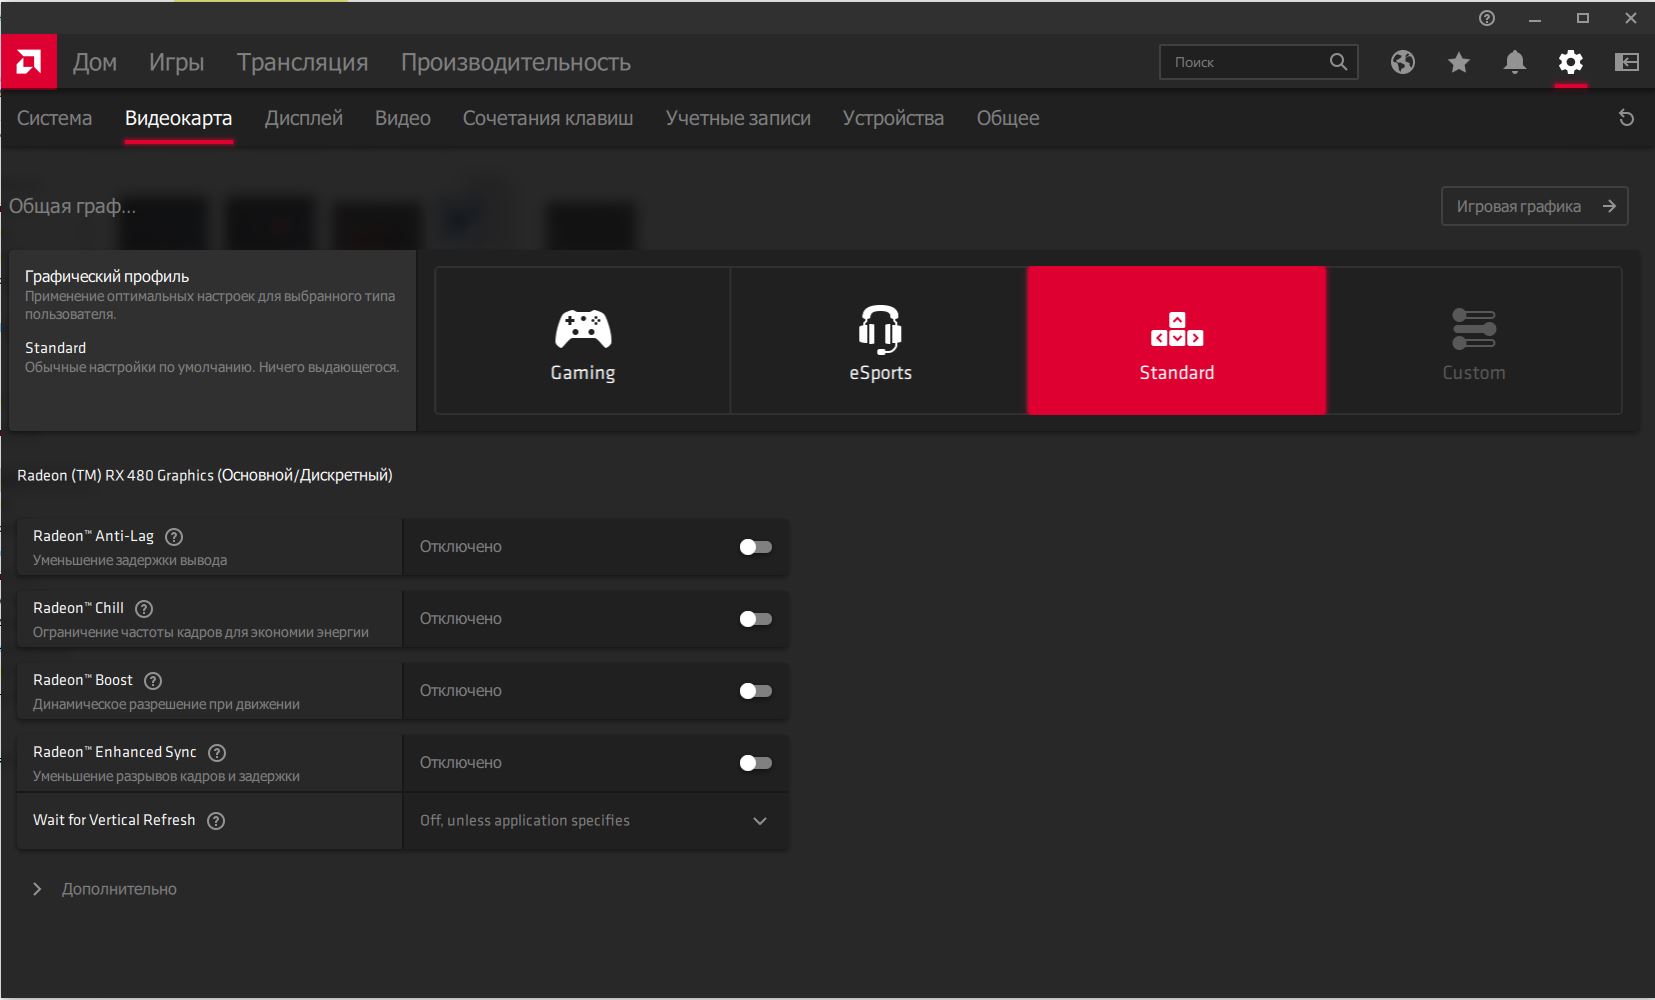Toggle the sidebar panel icon
Screen dimensions: 1655x1000
point(1627,62)
